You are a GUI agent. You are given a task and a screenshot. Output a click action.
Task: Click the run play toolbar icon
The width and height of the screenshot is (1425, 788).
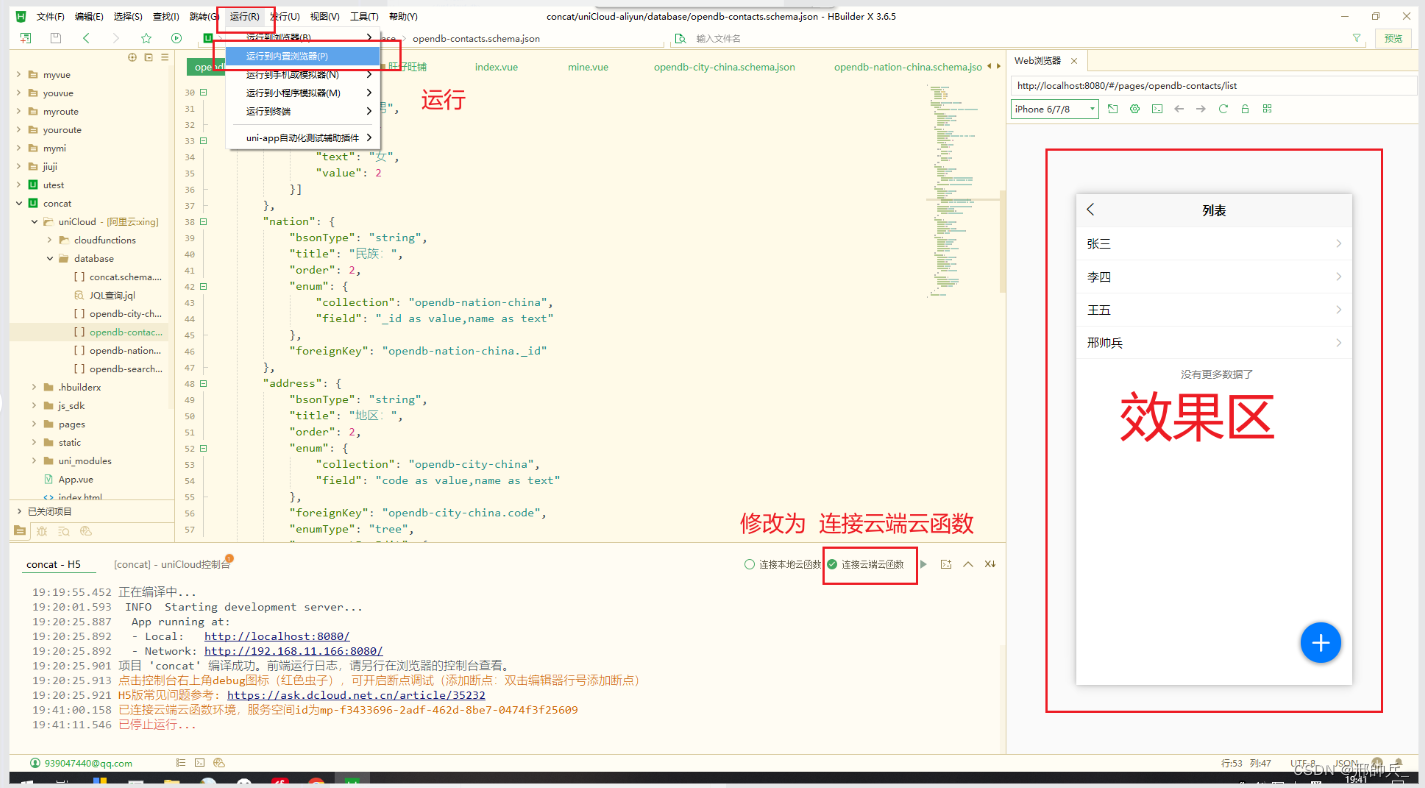(176, 38)
